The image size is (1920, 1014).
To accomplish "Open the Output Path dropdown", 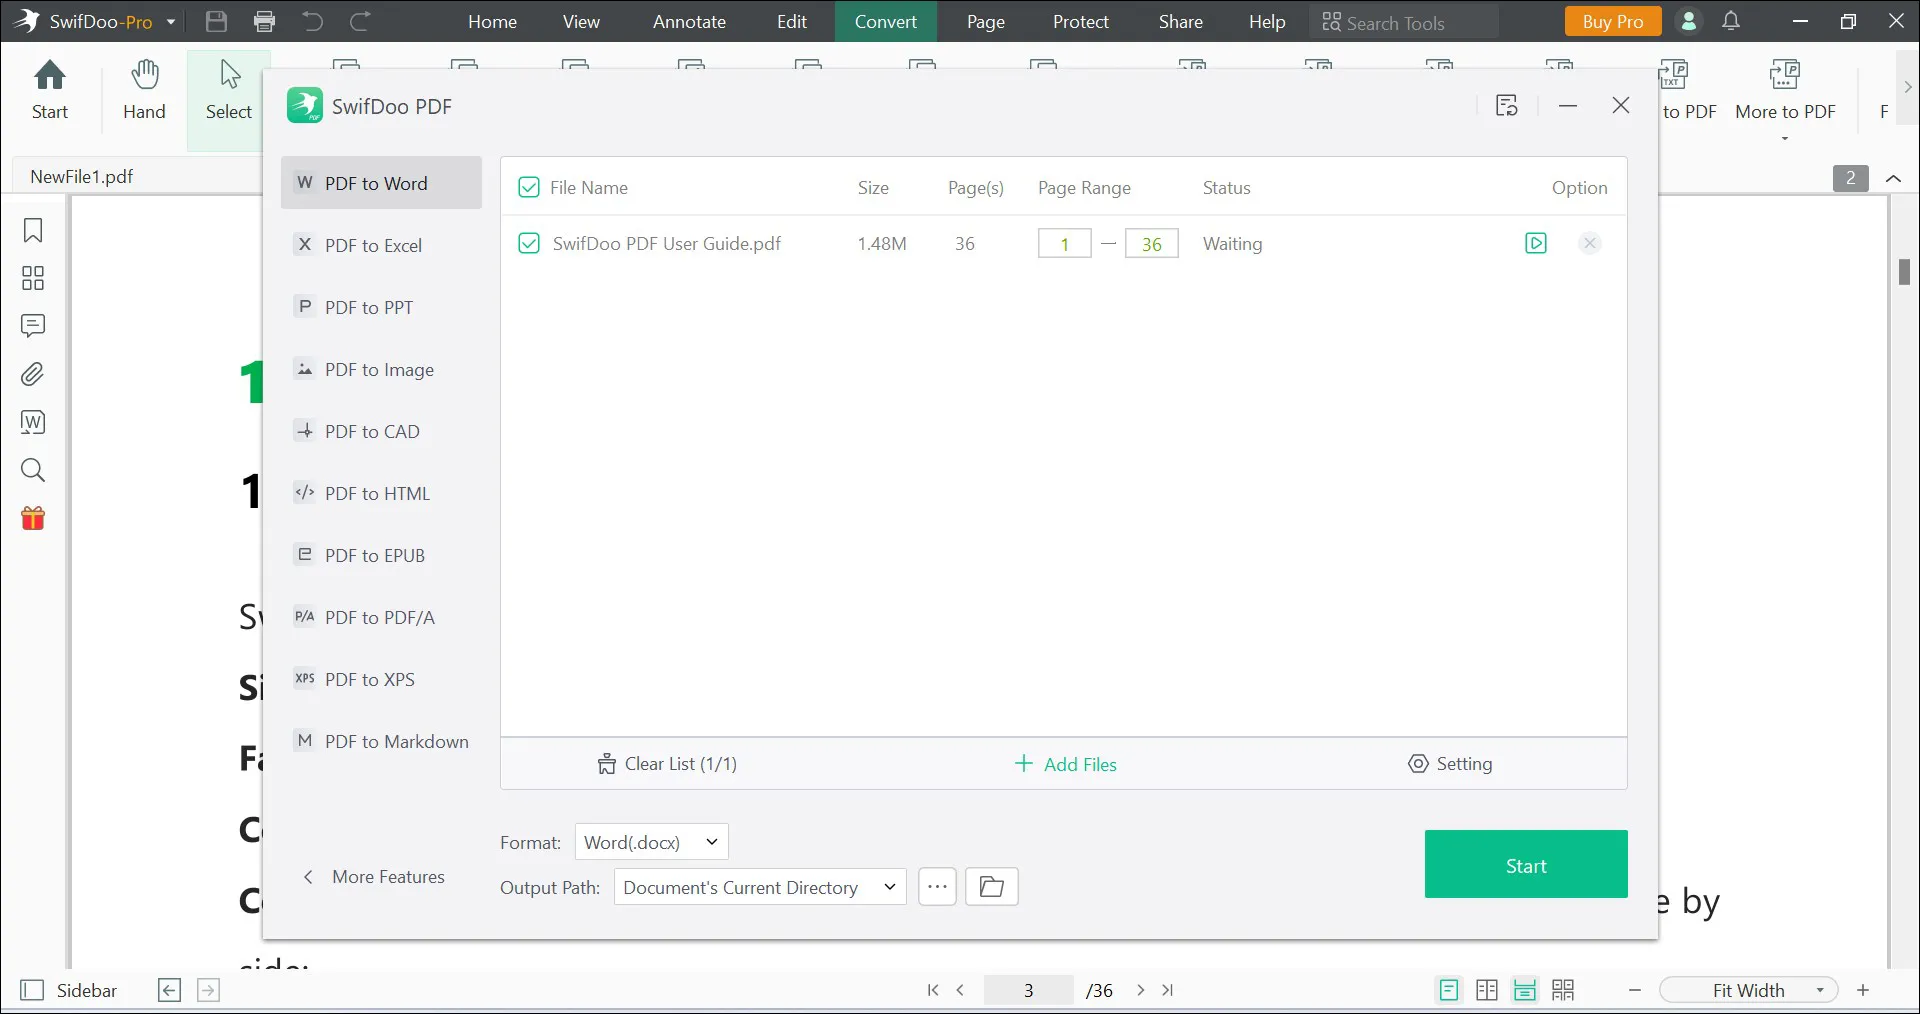I will [x=759, y=887].
